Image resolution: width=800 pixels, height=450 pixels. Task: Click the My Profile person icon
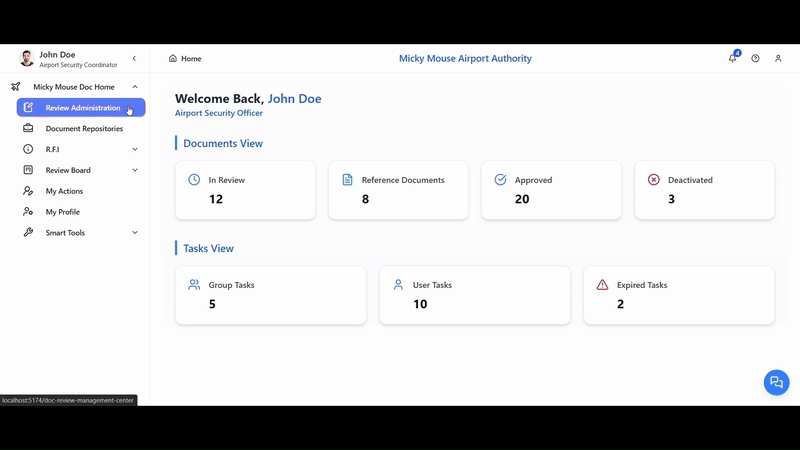[28, 212]
